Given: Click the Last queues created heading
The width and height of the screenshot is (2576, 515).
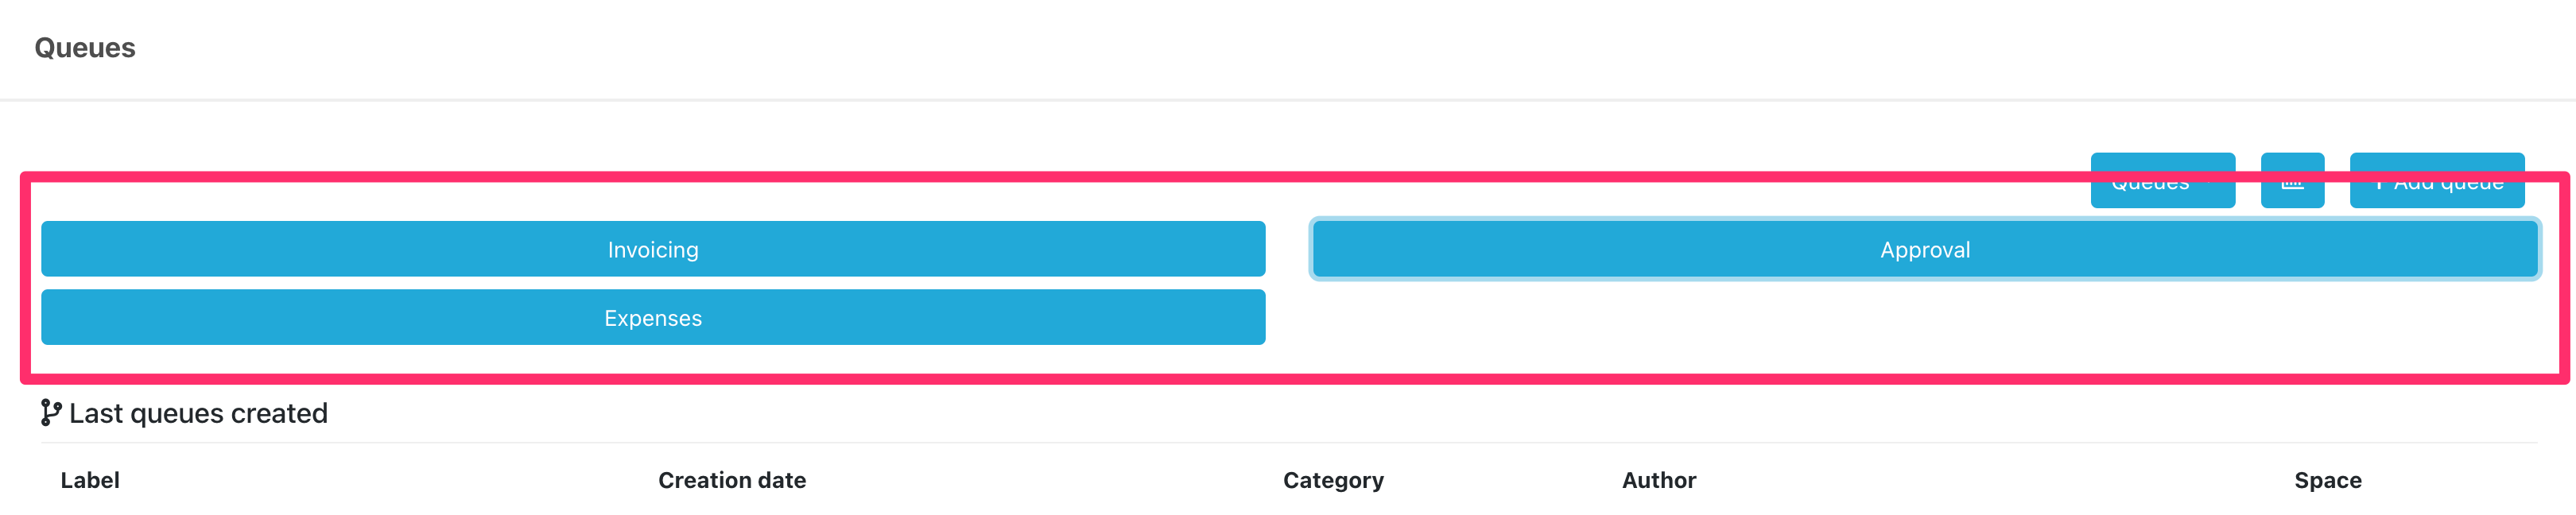Looking at the screenshot, I should [x=197, y=412].
